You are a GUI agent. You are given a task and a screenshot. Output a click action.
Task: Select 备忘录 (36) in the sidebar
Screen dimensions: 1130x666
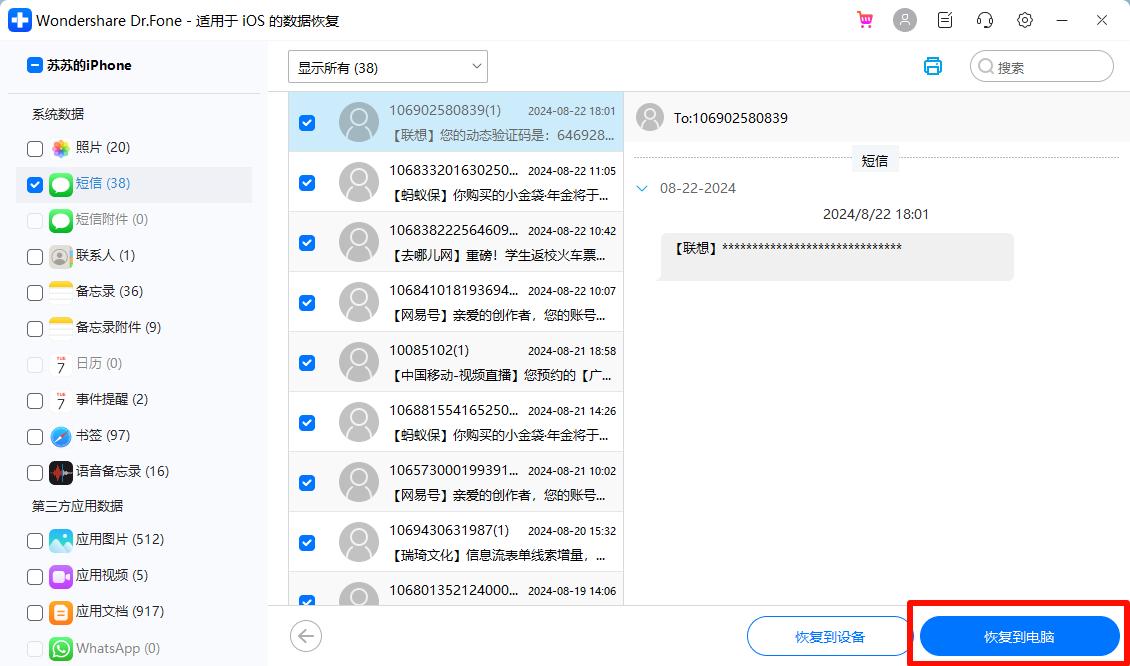[x=109, y=292]
